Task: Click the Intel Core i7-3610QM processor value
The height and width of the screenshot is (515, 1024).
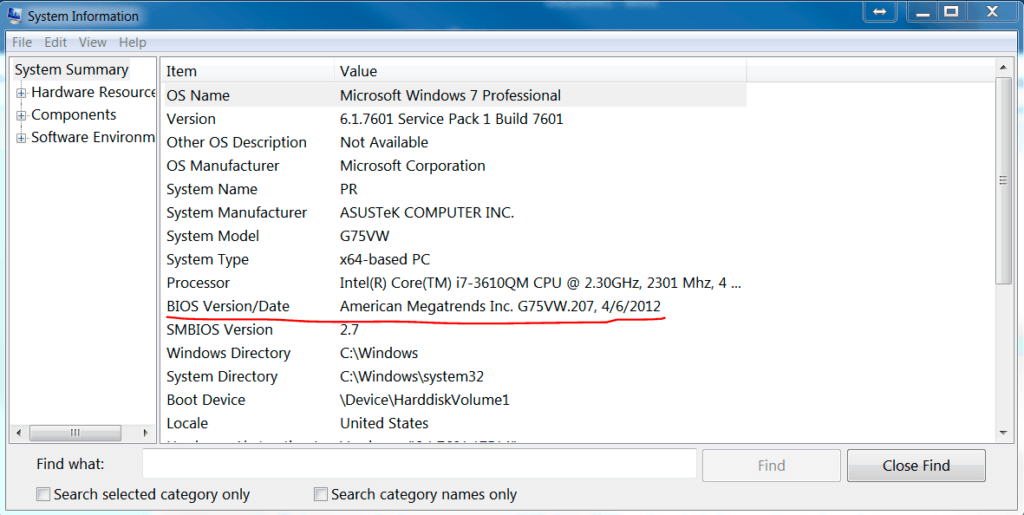Action: 540,283
